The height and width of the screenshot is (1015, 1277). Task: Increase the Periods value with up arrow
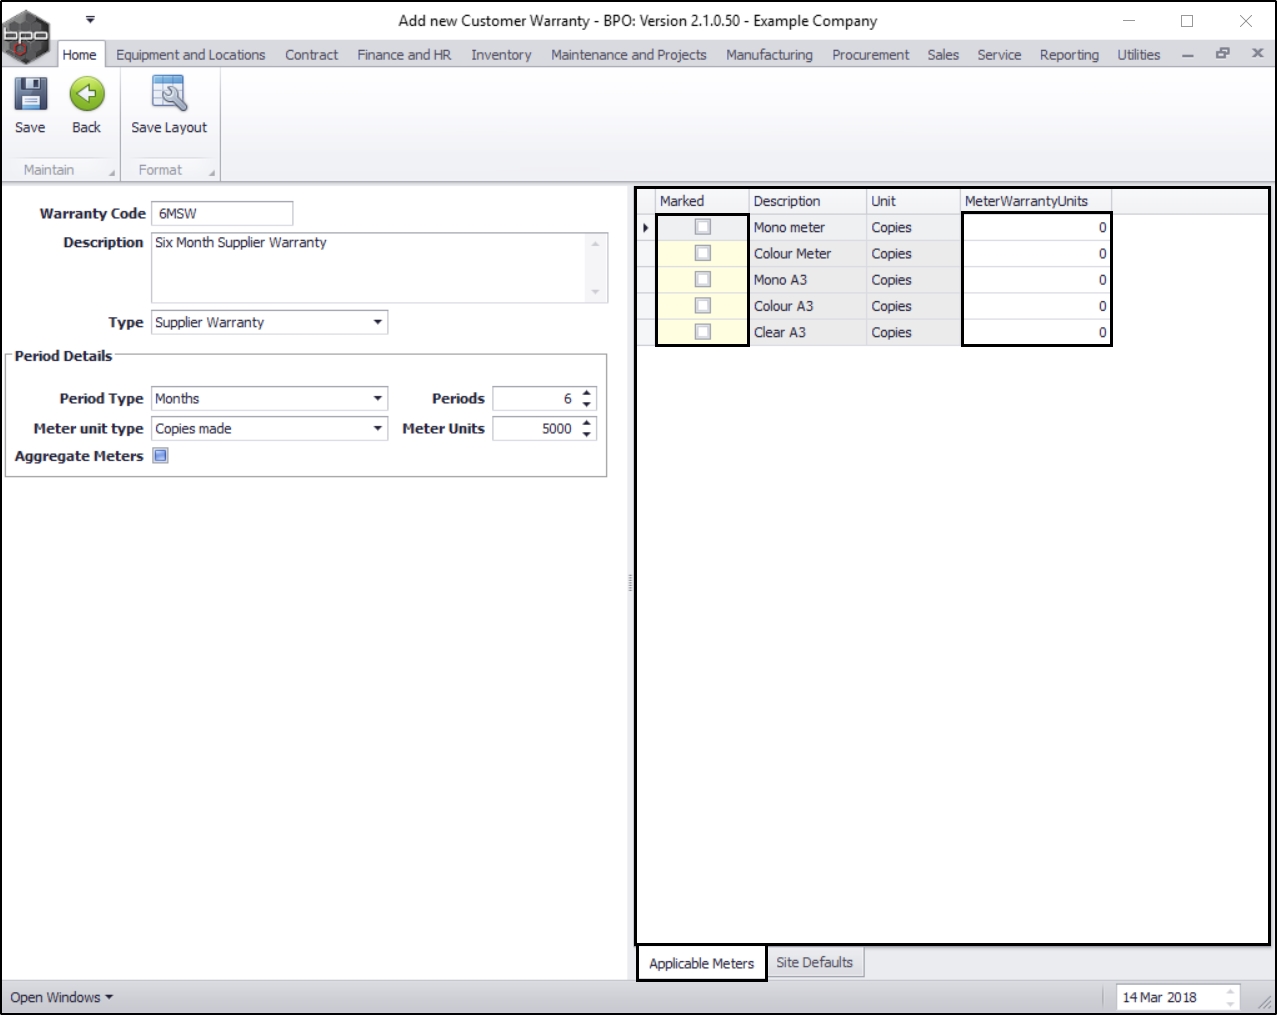pyautogui.click(x=587, y=393)
